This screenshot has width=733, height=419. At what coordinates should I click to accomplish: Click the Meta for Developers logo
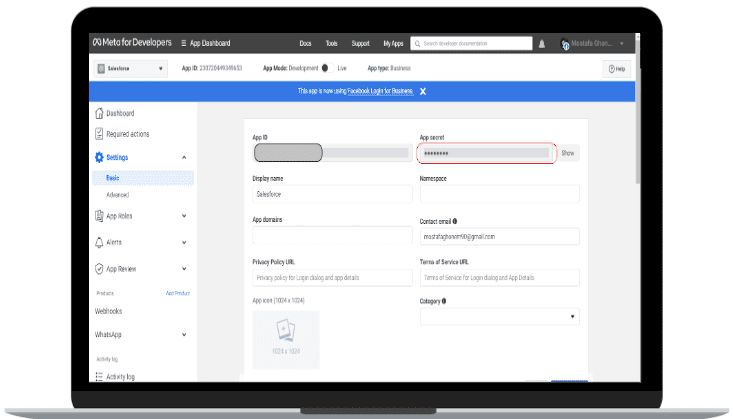132,43
